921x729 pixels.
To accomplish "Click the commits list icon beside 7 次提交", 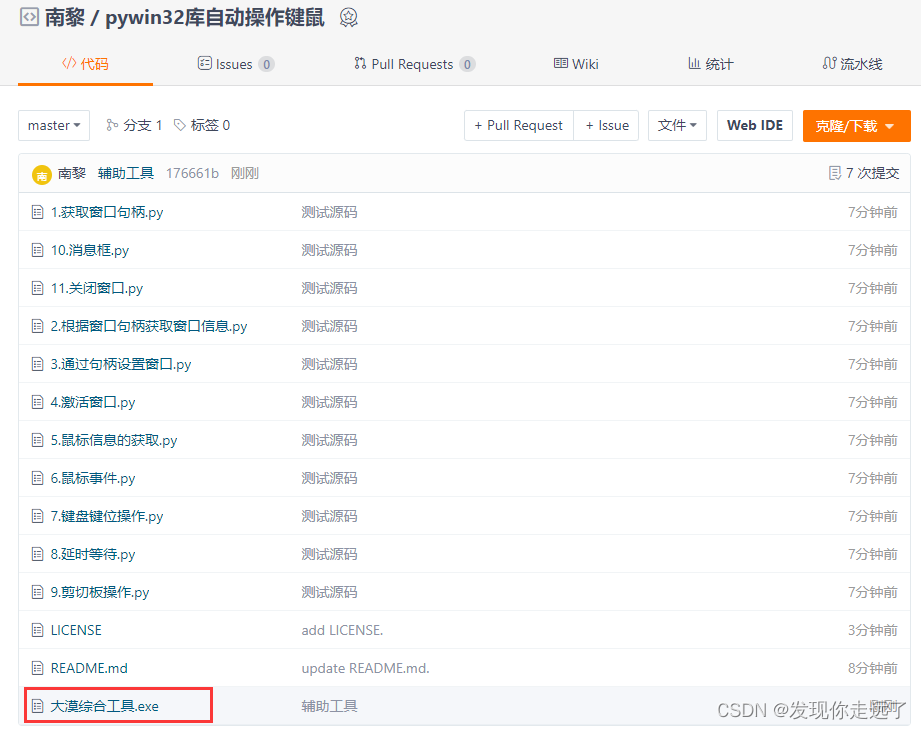I will tap(835, 173).
